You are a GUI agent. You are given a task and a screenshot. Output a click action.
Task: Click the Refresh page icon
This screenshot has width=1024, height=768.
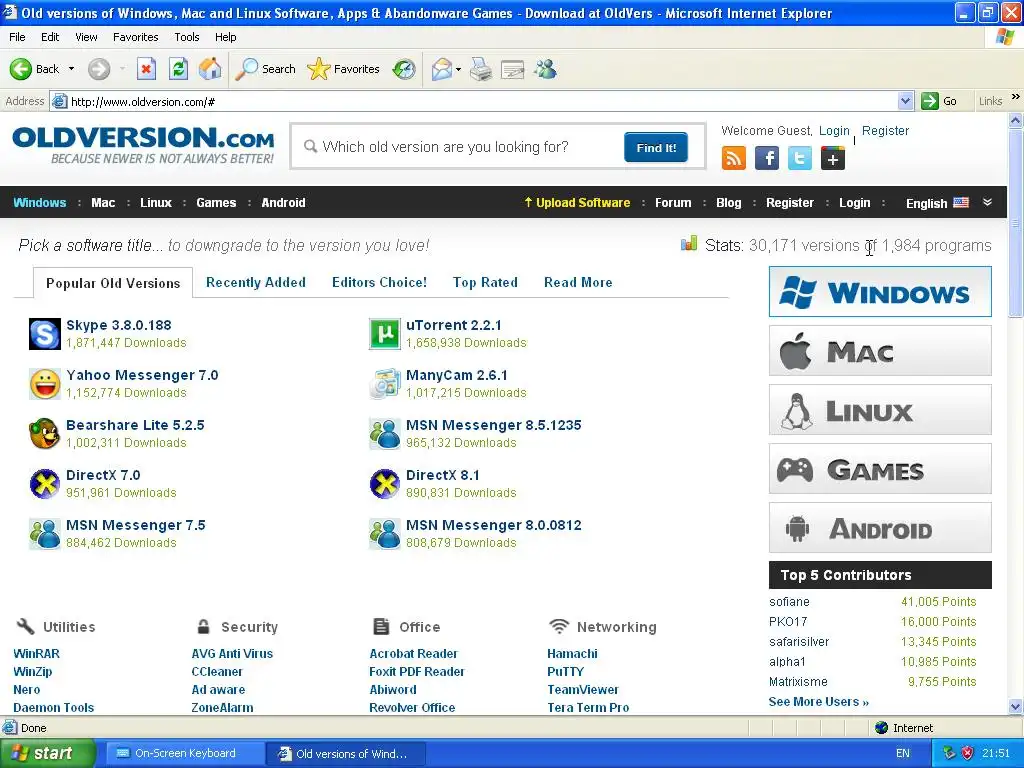pos(178,69)
